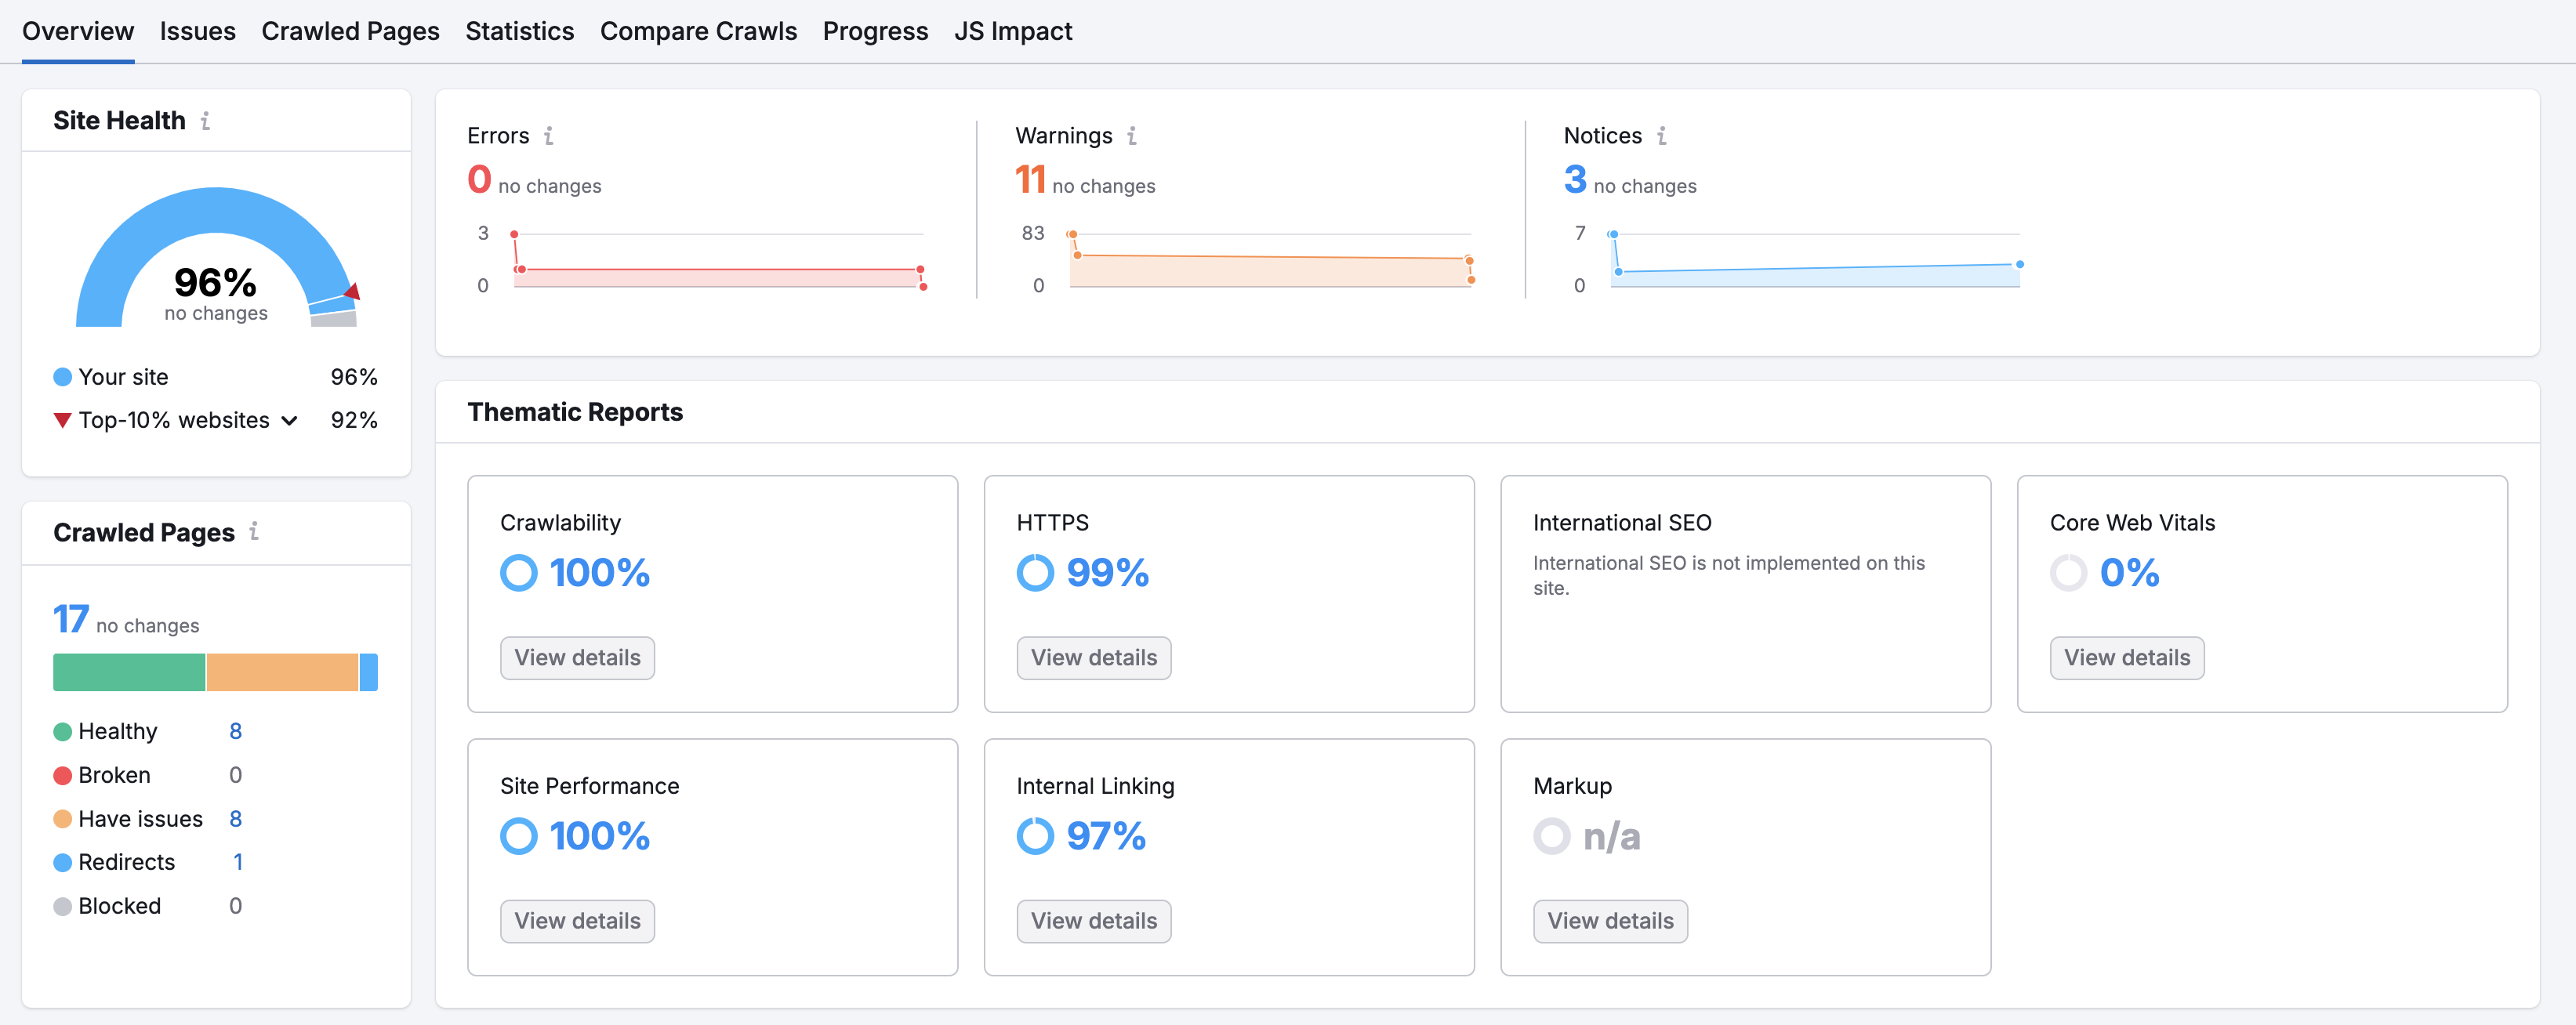Click the Errors info icon
2576x1025 pixels.
point(548,136)
